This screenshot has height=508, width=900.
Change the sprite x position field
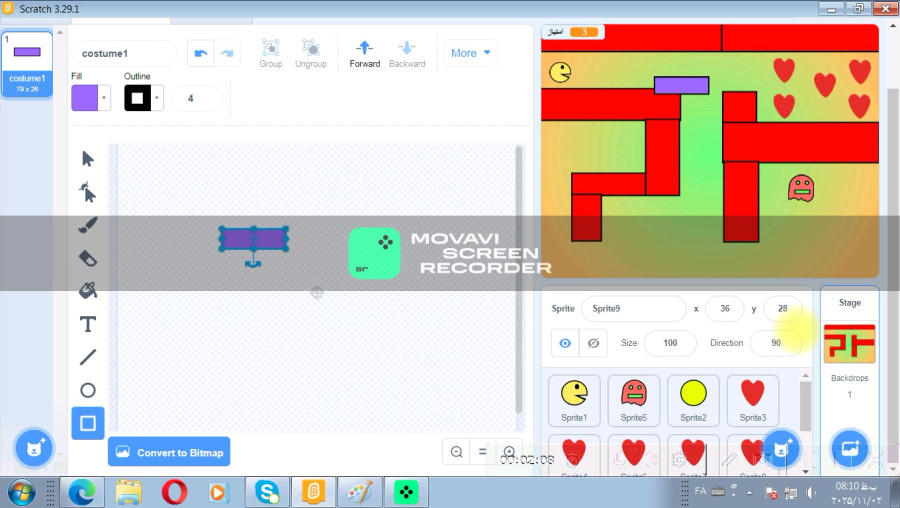point(725,309)
